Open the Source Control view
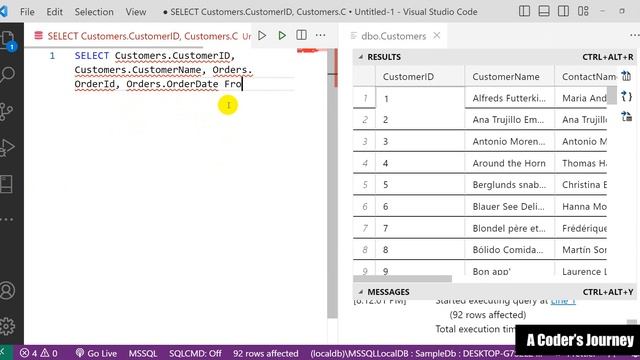This screenshot has height=360, width=640. click(7, 111)
